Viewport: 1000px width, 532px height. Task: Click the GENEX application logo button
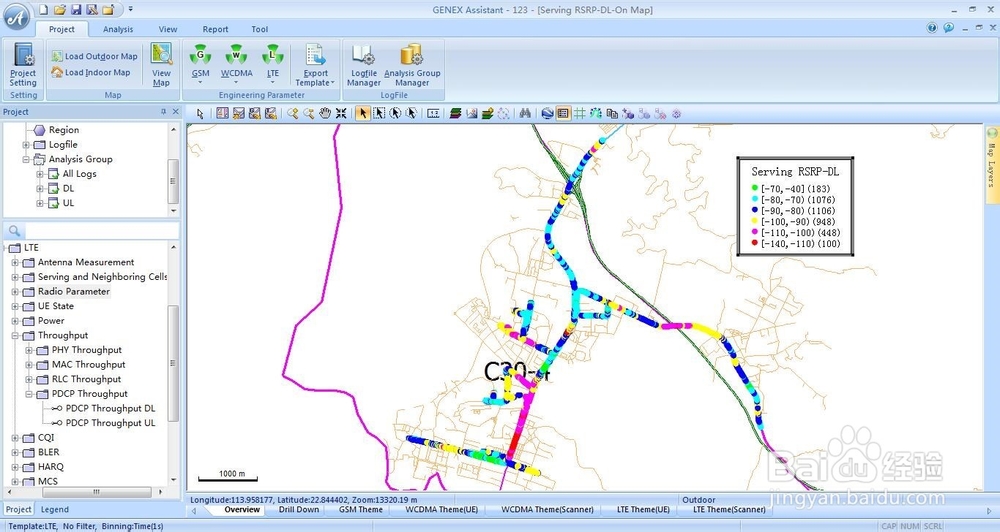pyautogui.click(x=17, y=17)
